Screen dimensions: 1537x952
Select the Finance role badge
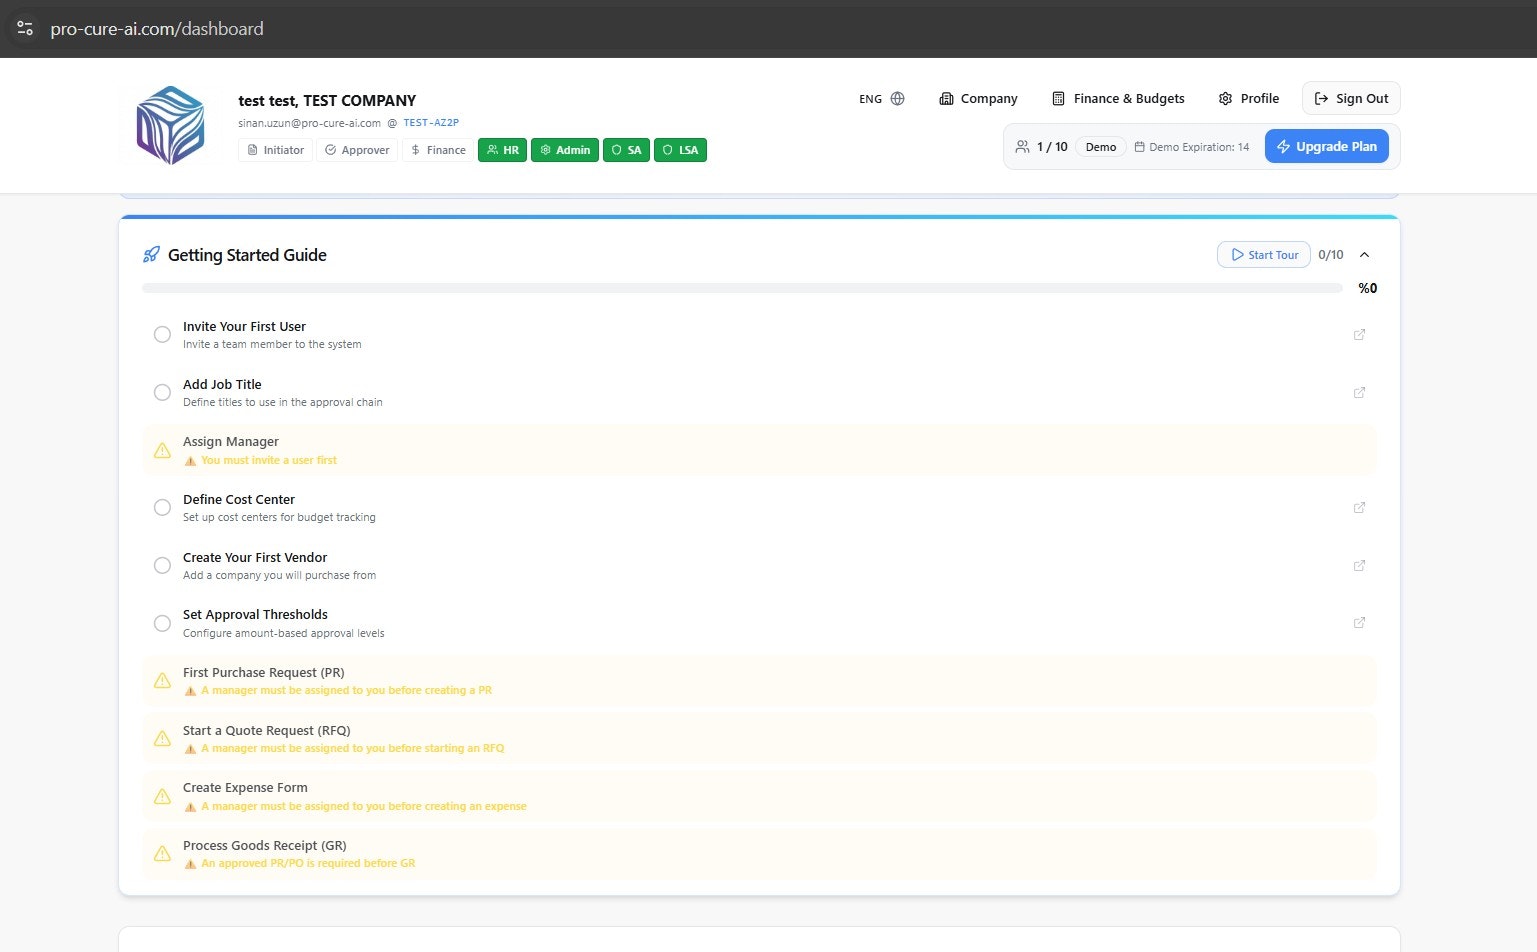click(x=438, y=150)
